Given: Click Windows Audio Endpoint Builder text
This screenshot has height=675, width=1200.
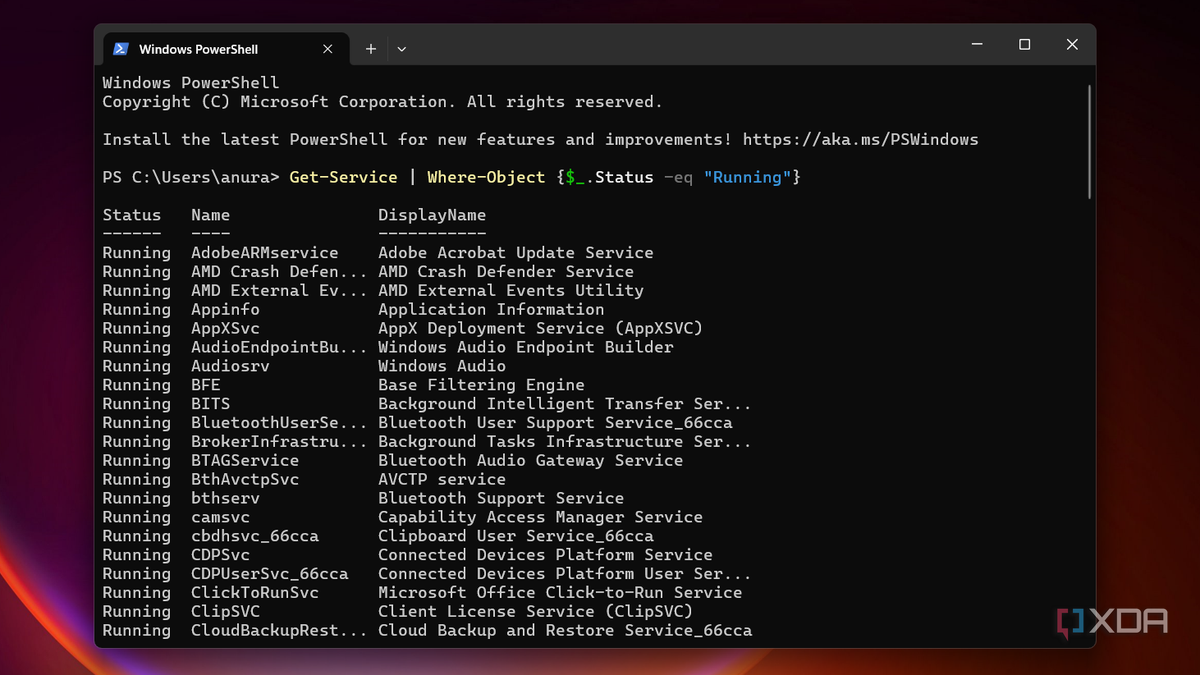Looking at the screenshot, I should 525,347.
